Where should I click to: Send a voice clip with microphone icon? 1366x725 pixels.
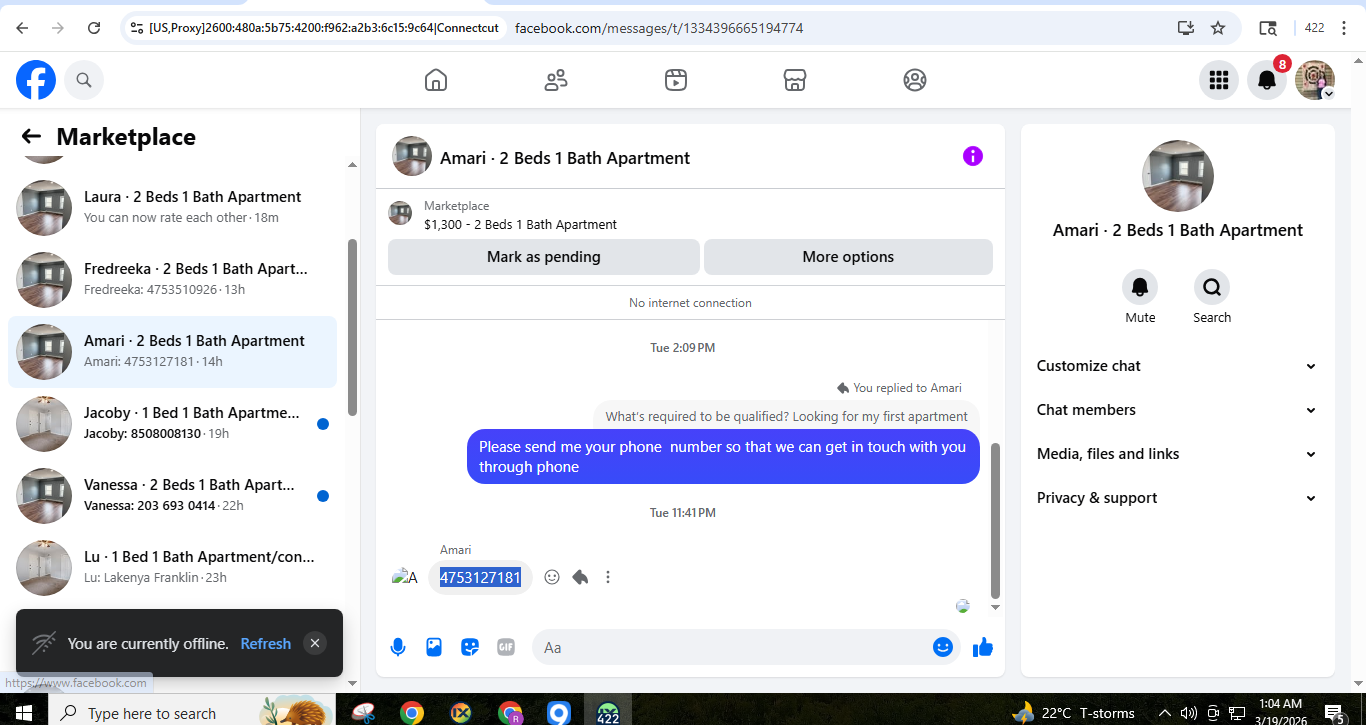(x=398, y=647)
